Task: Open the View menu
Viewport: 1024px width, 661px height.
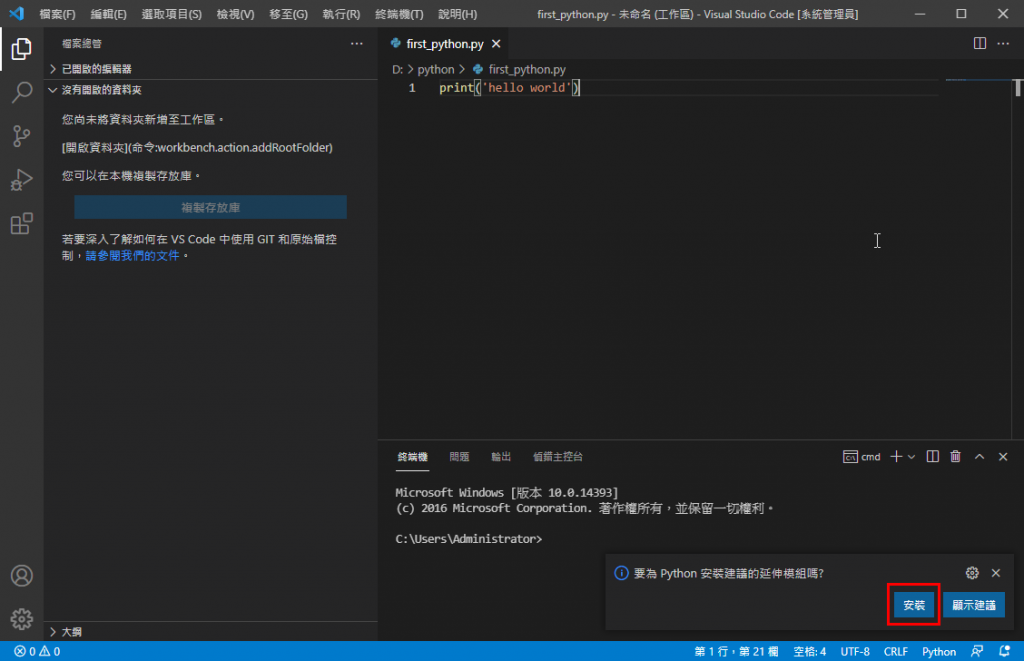Action: [x=235, y=14]
